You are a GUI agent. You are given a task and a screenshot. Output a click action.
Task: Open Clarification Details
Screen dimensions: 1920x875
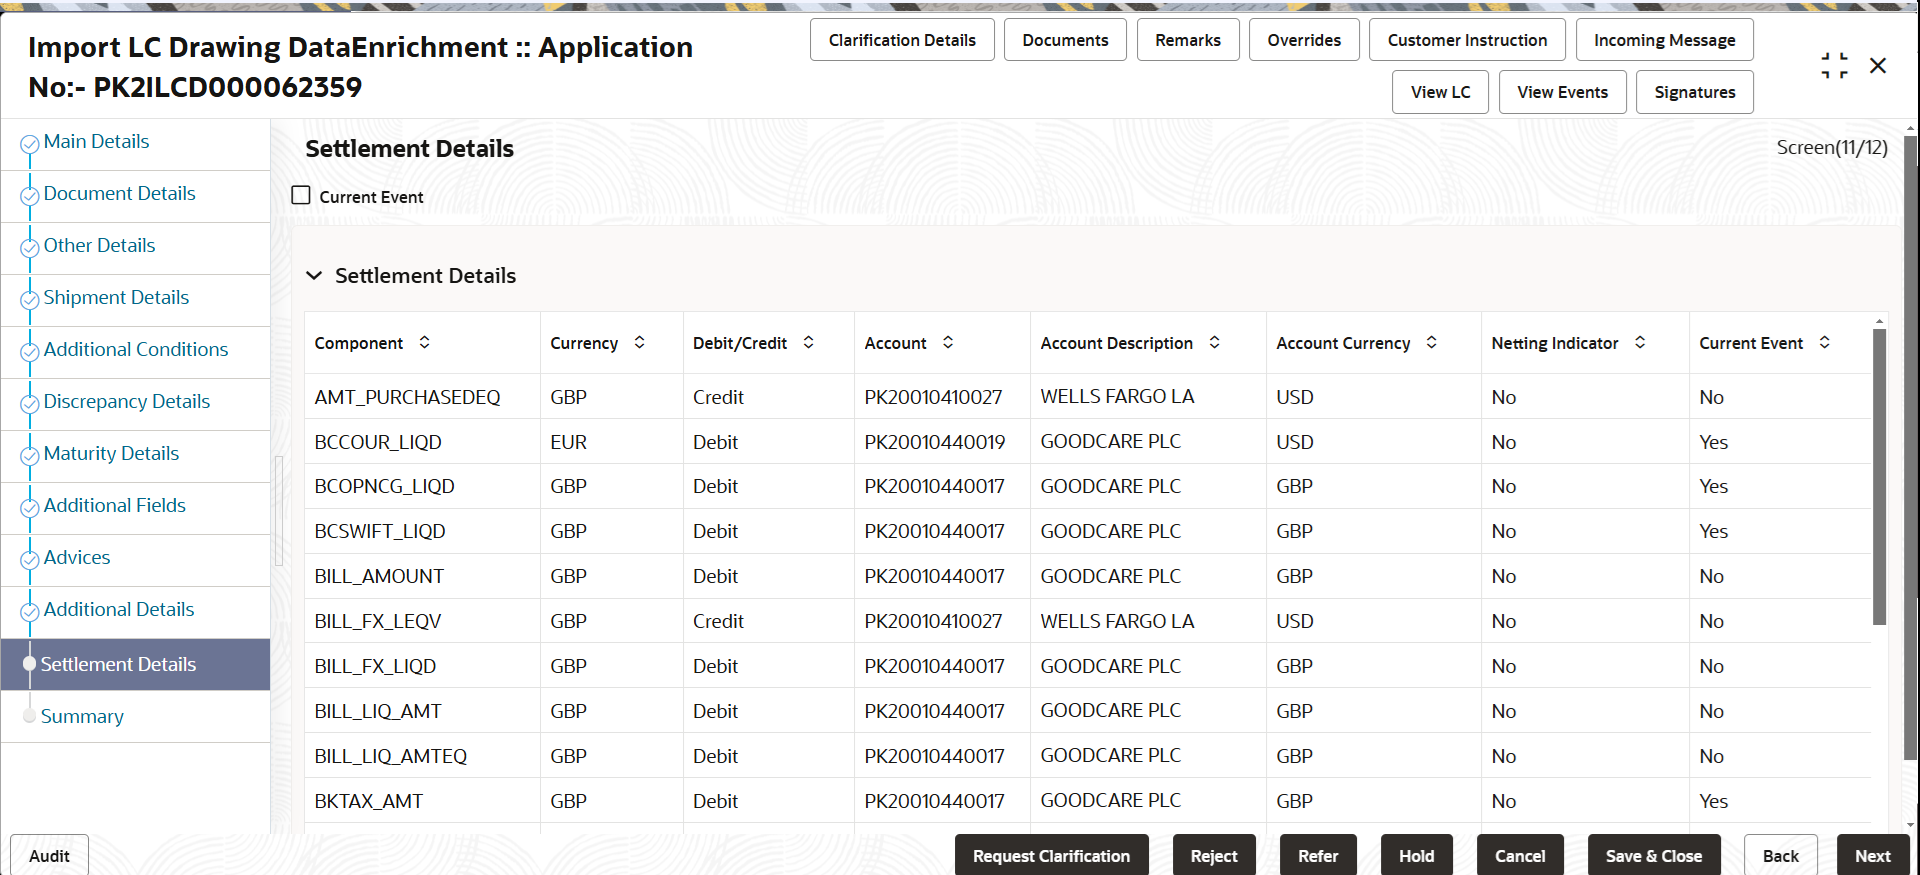902,40
